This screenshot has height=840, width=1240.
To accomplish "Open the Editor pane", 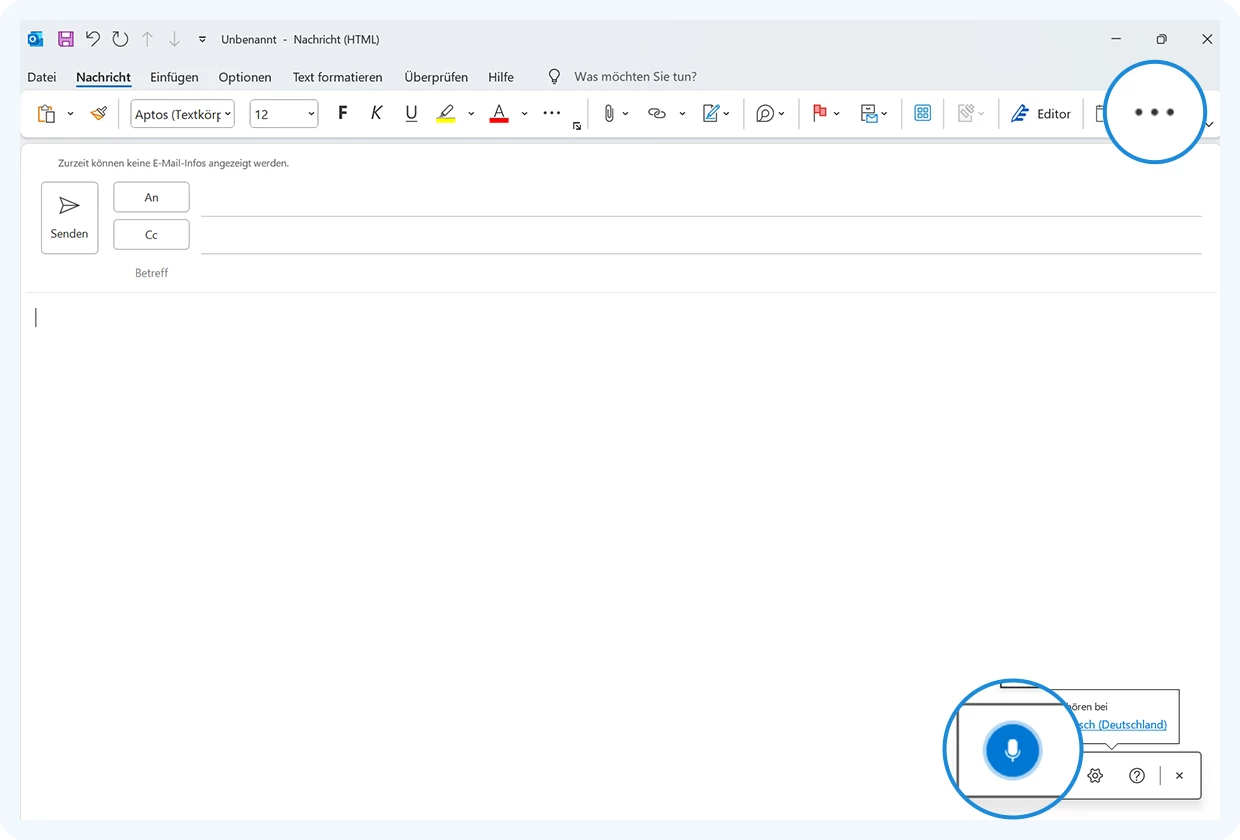I will point(1041,113).
